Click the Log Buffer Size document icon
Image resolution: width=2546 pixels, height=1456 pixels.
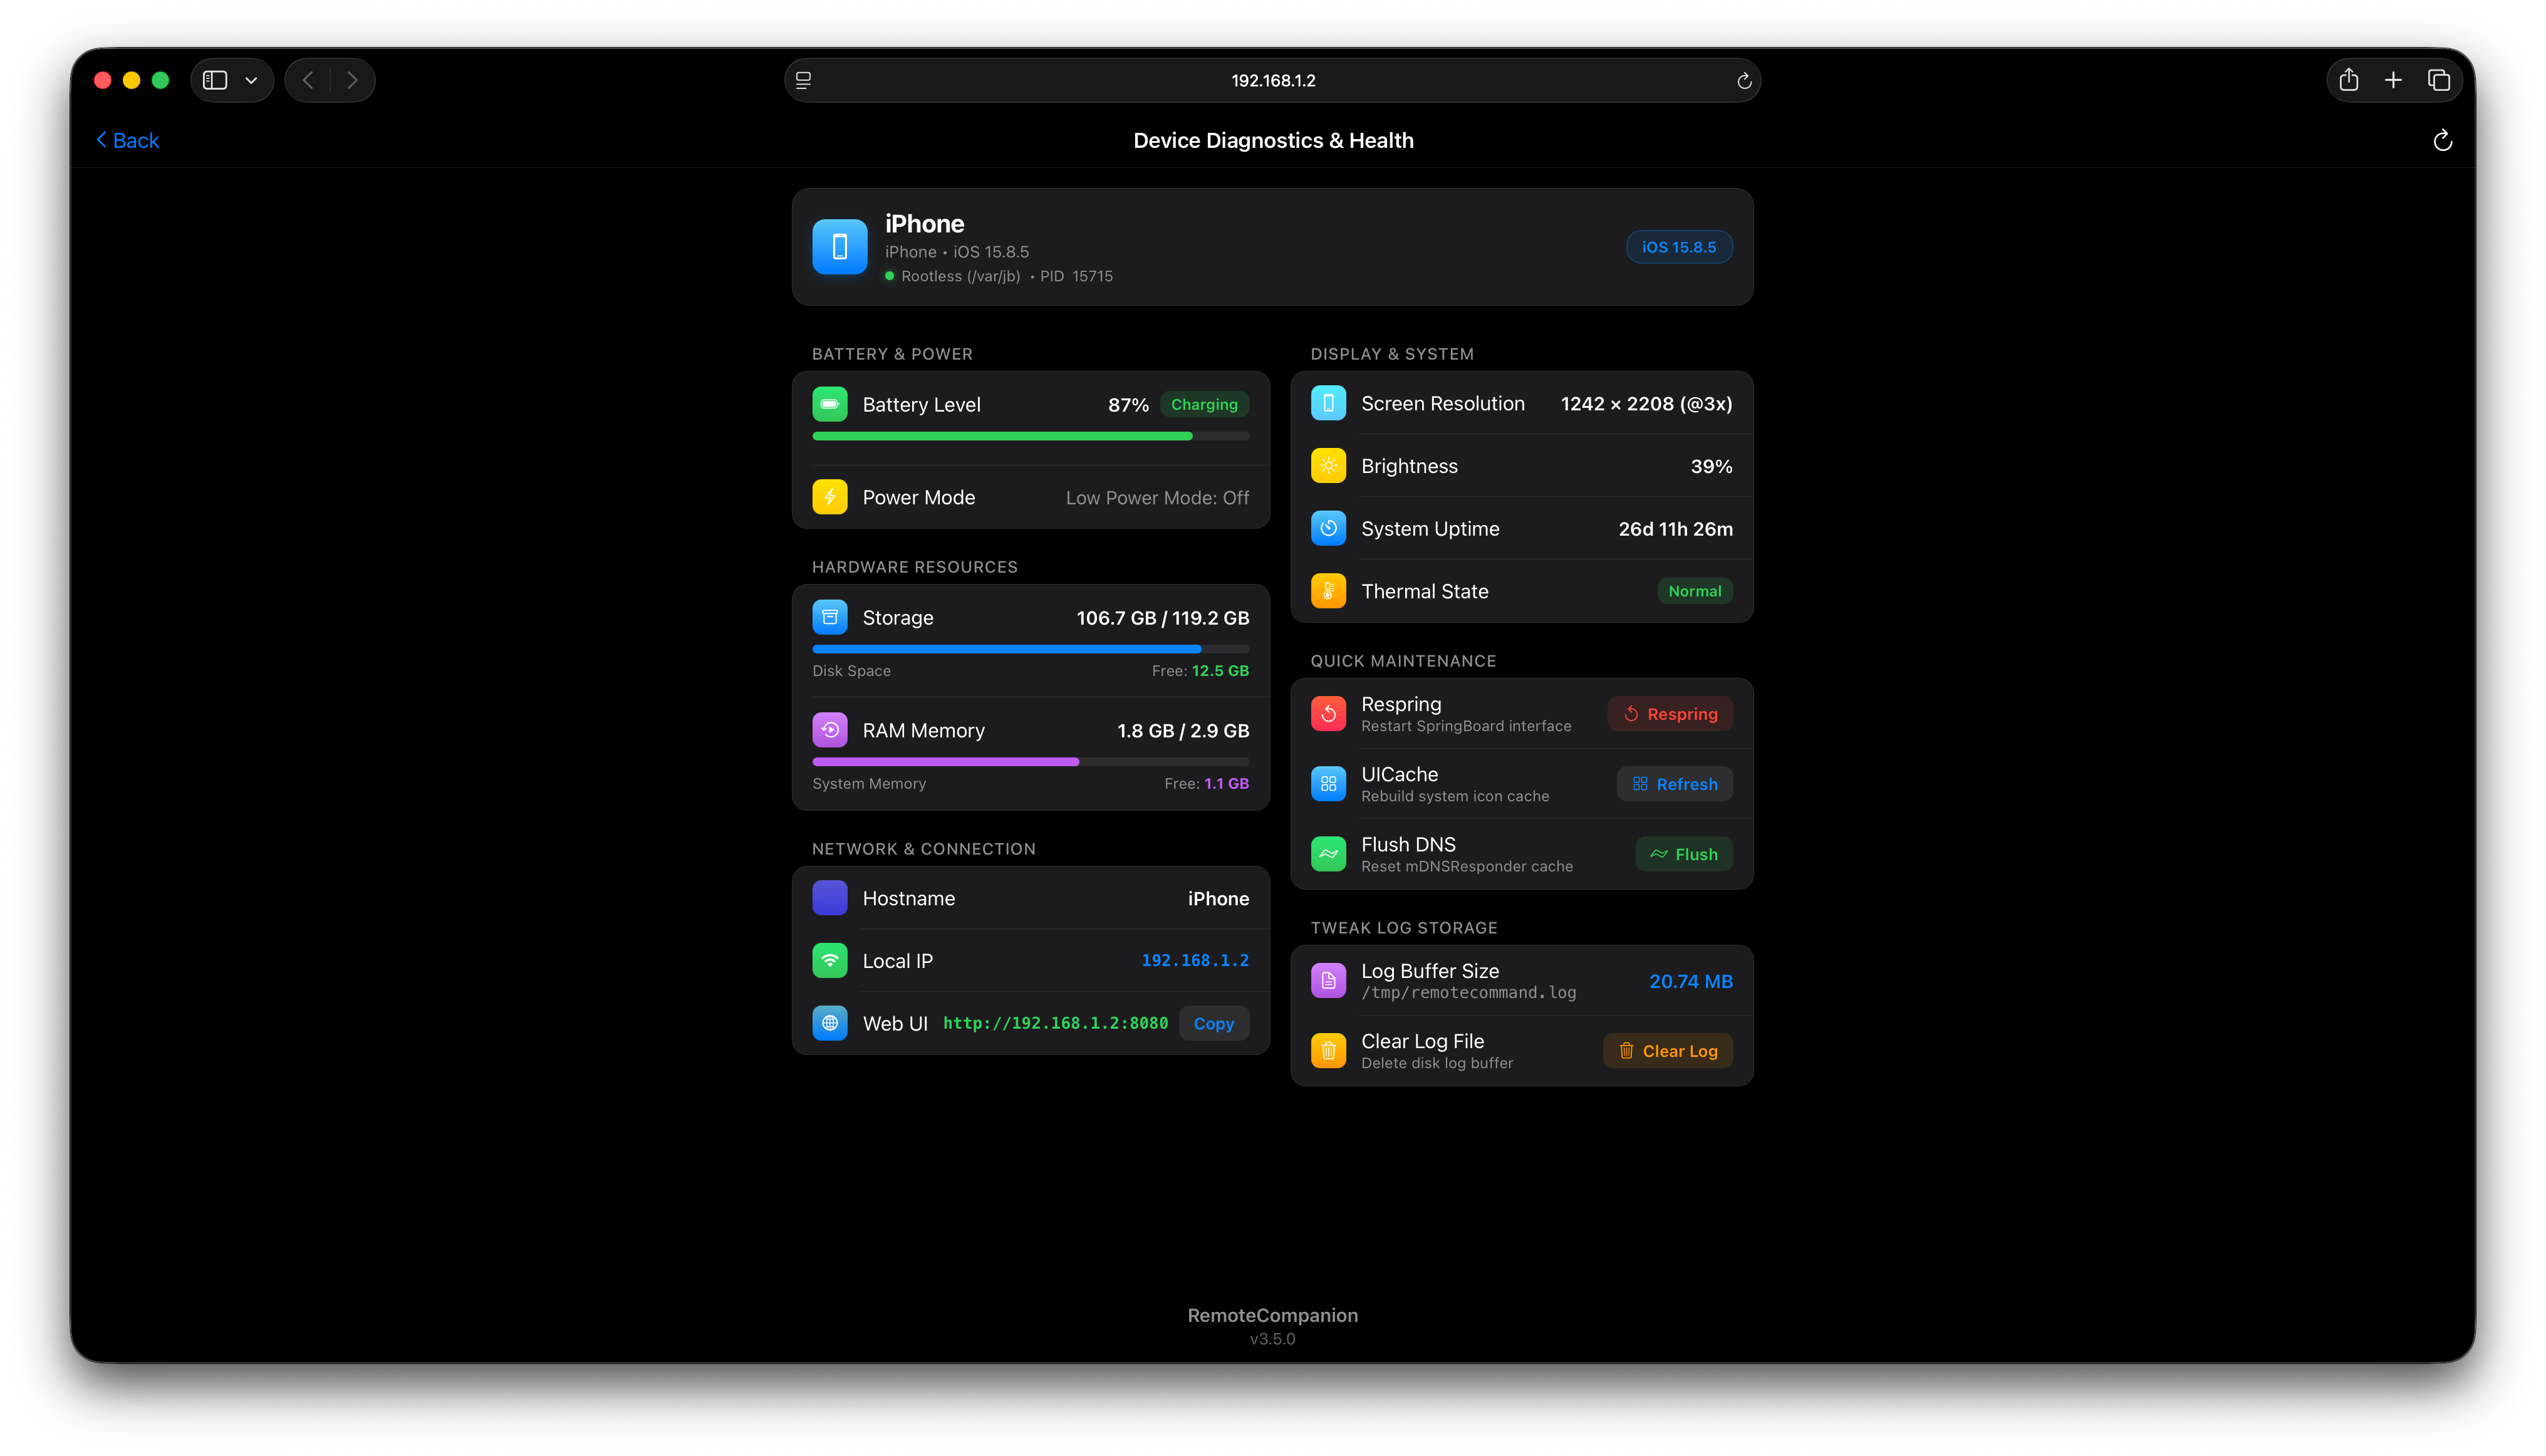coord(1327,981)
